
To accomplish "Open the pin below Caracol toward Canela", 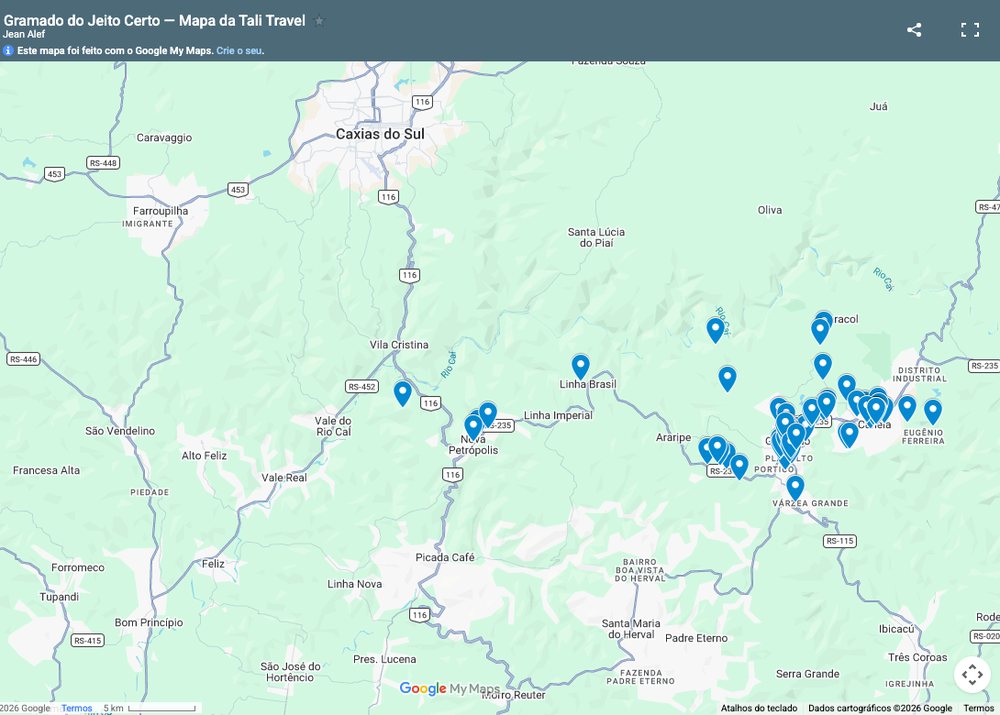I will (x=823, y=366).
